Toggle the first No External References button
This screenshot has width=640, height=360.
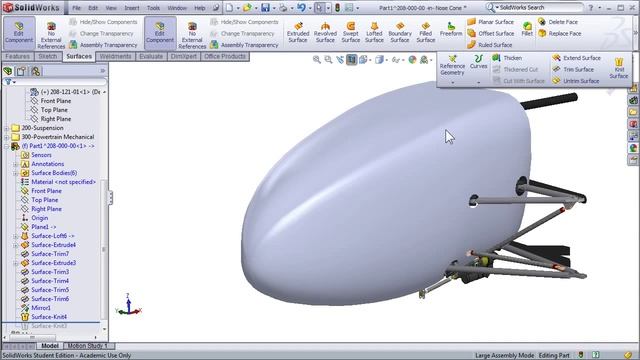51,36
